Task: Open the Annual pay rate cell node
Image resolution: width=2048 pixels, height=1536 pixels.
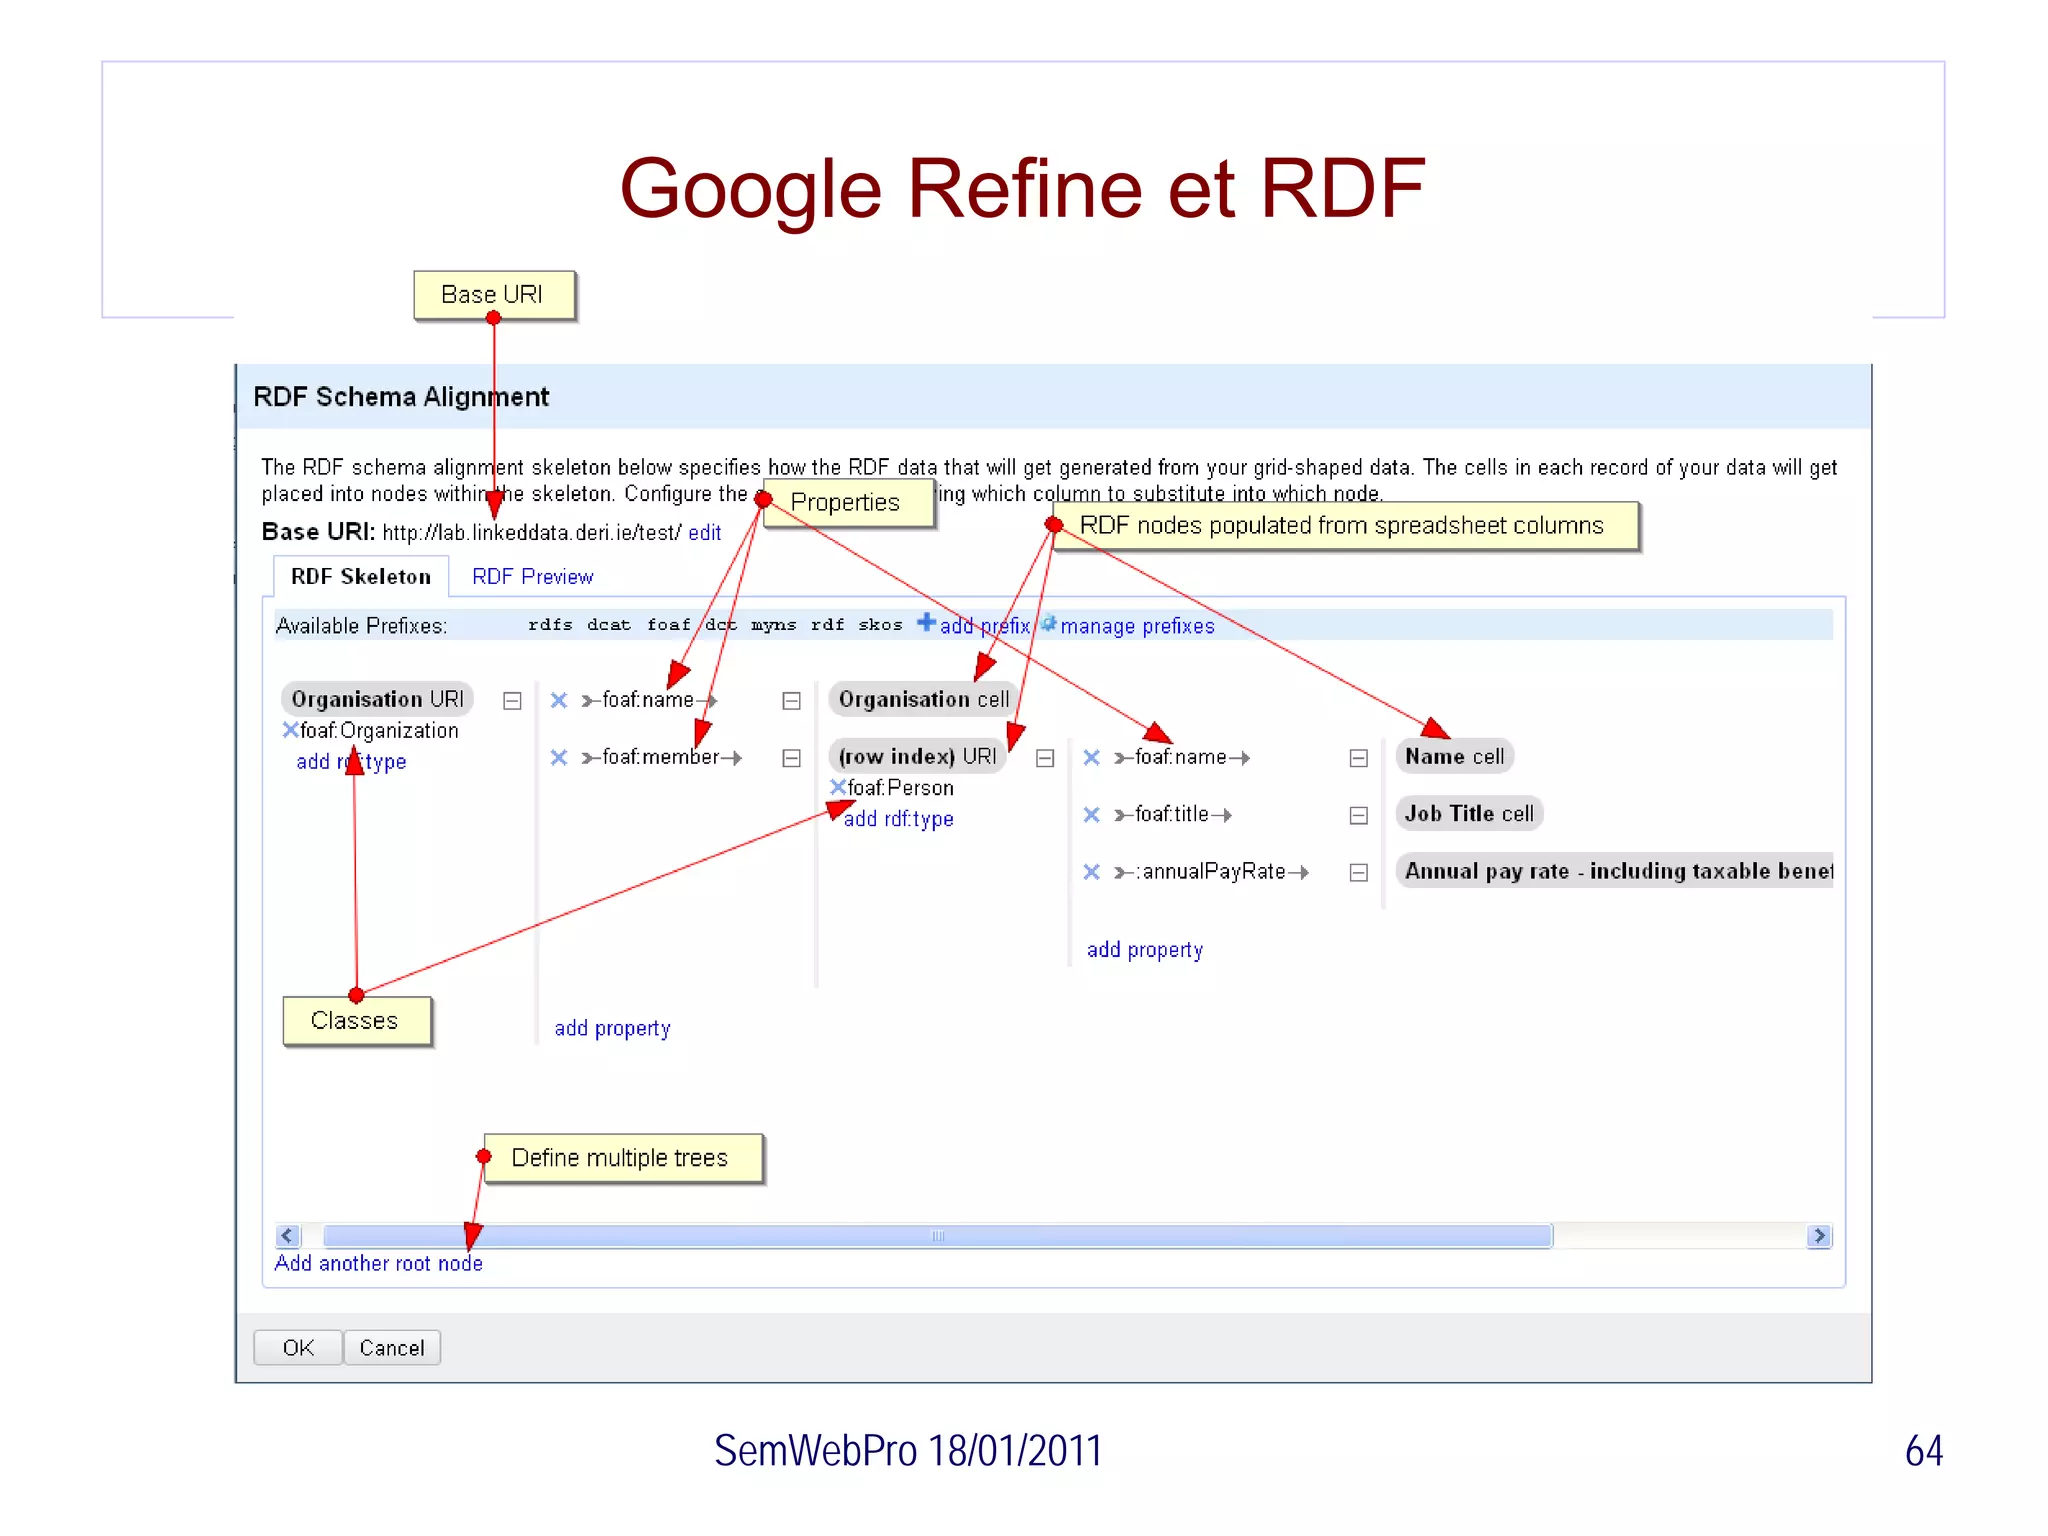Action: pyautogui.click(x=1615, y=871)
